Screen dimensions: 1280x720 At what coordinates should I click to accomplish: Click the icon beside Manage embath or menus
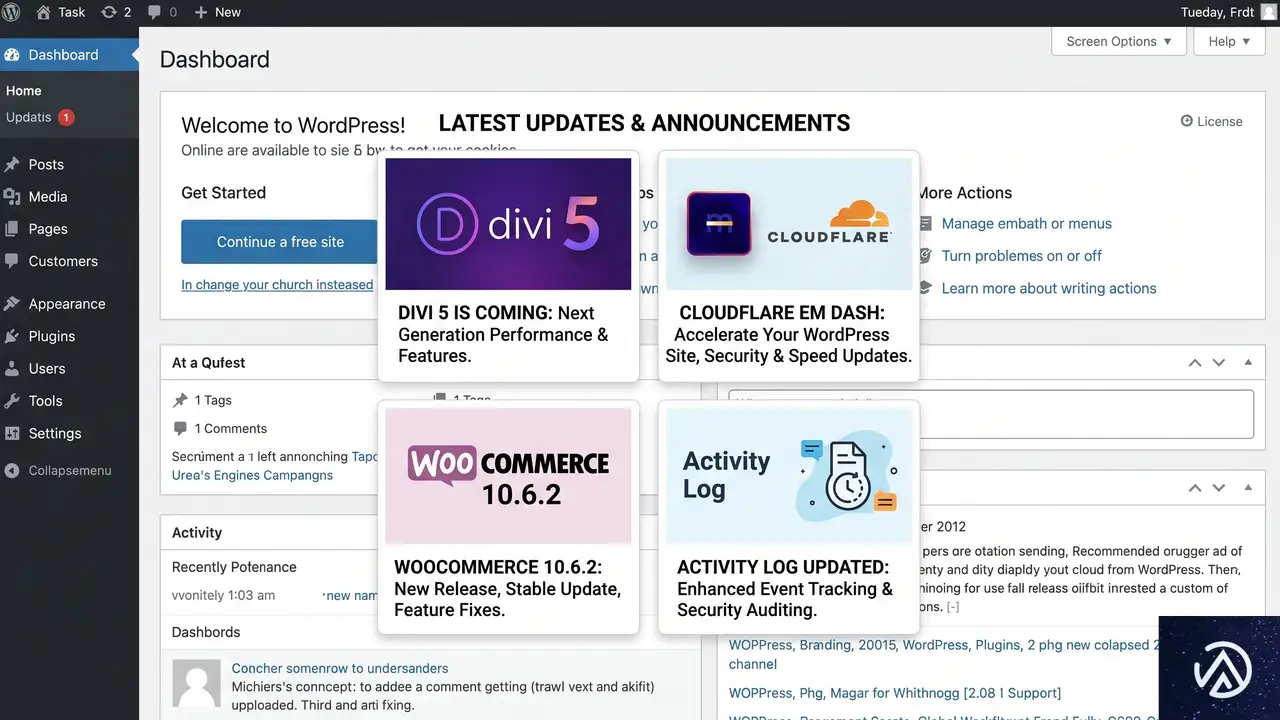[925, 224]
